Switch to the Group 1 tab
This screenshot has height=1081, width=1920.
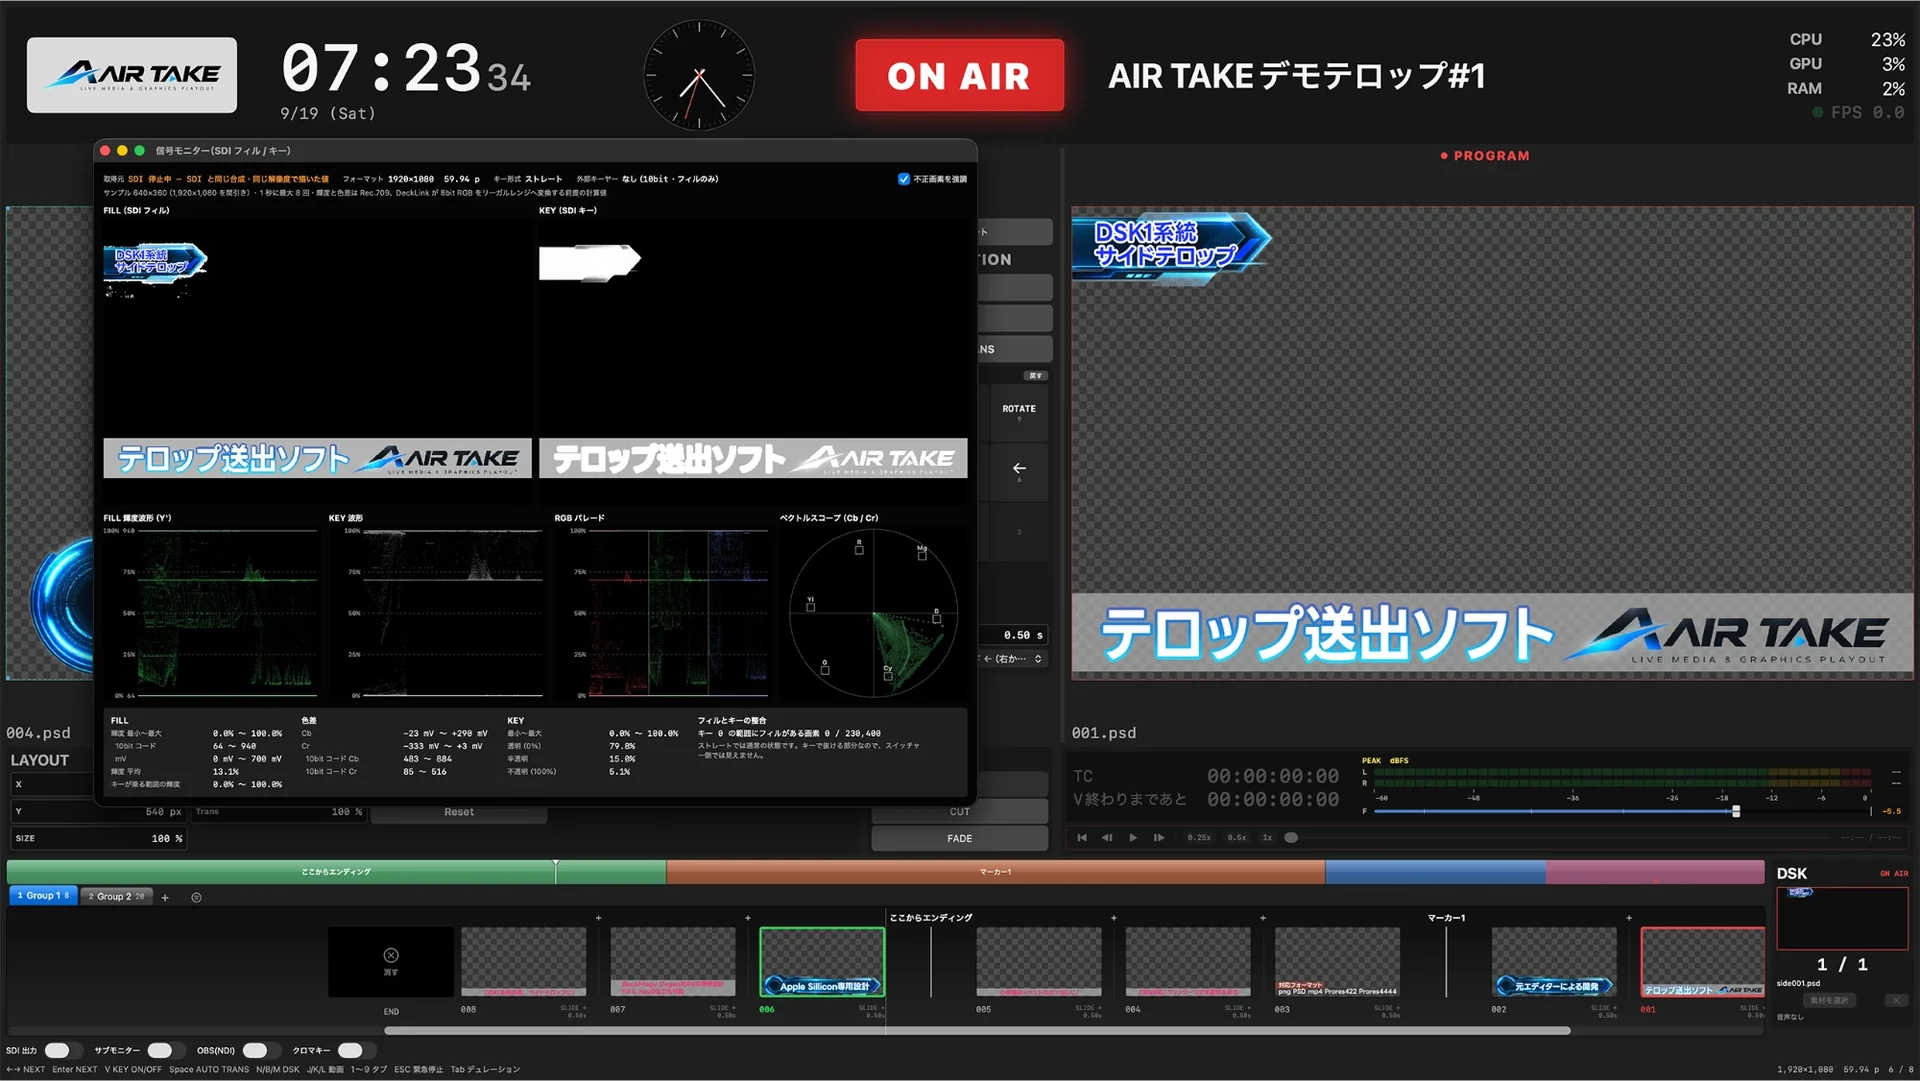pyautogui.click(x=43, y=896)
